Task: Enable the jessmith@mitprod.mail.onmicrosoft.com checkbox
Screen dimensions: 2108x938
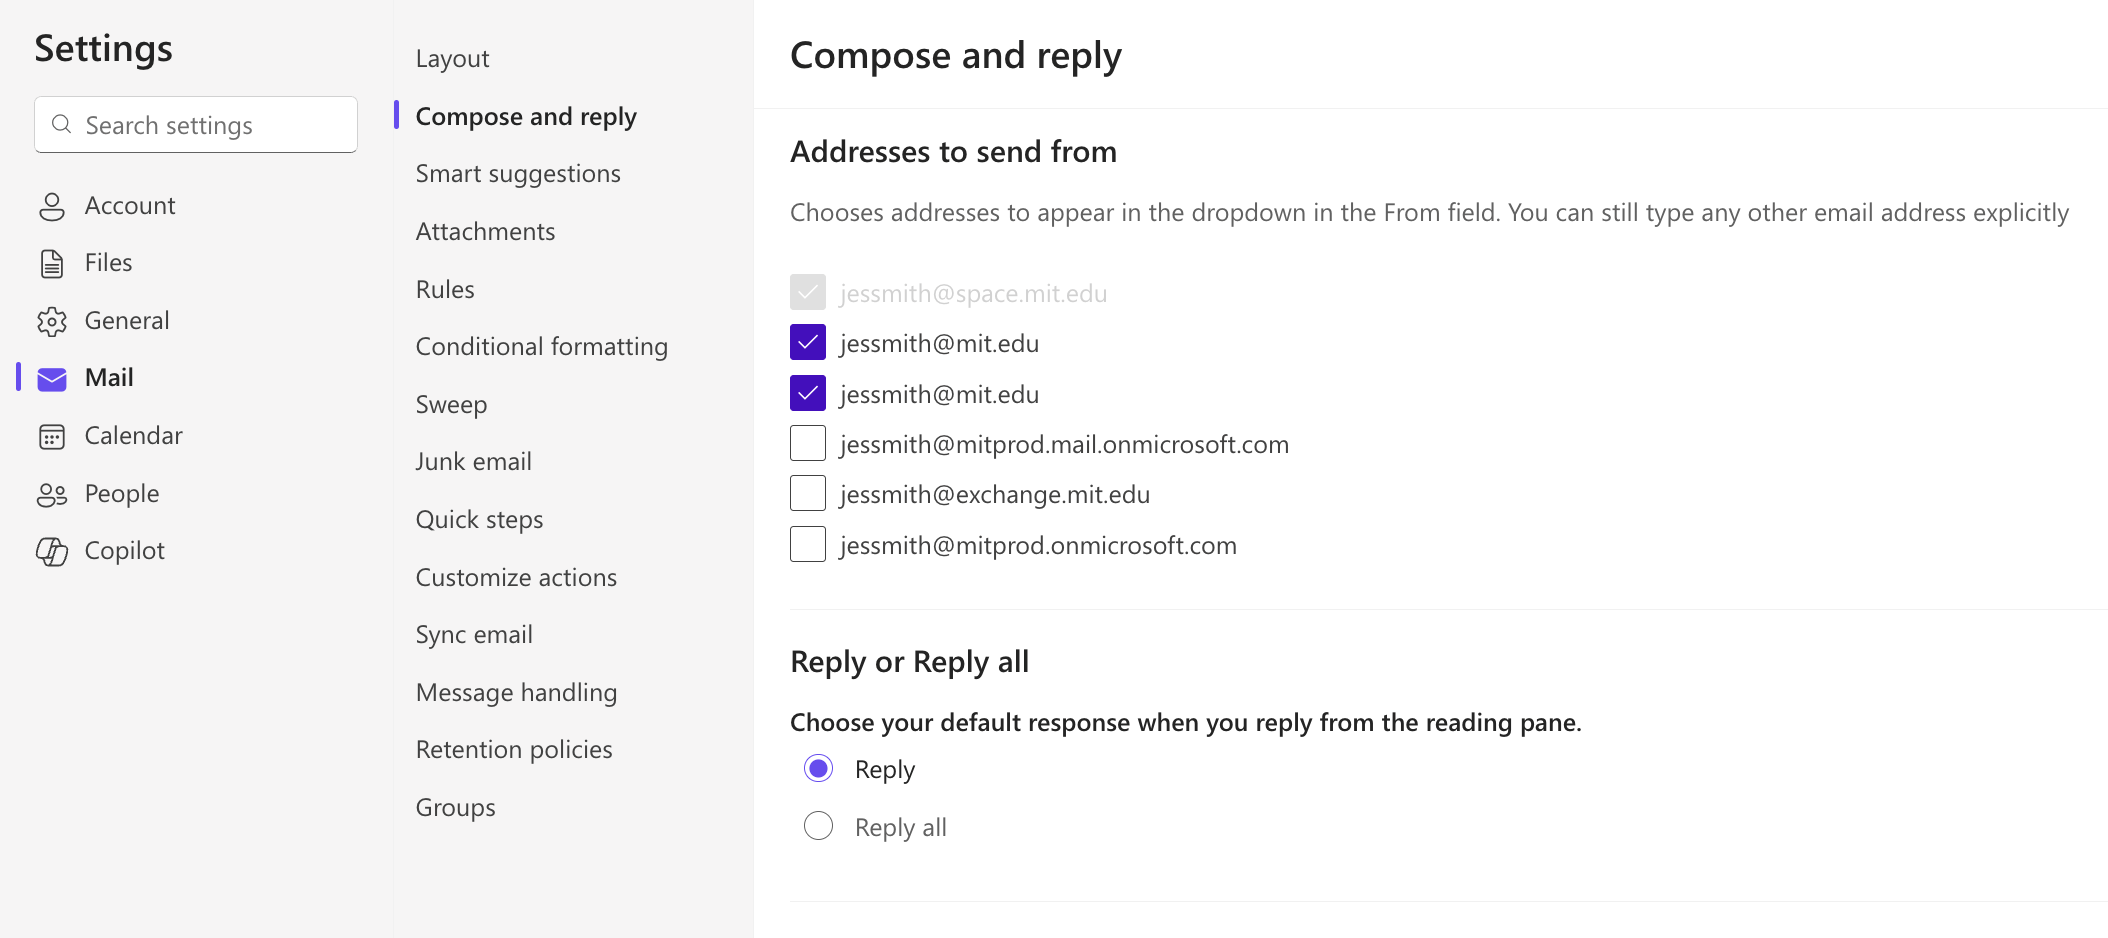Action: tap(808, 443)
